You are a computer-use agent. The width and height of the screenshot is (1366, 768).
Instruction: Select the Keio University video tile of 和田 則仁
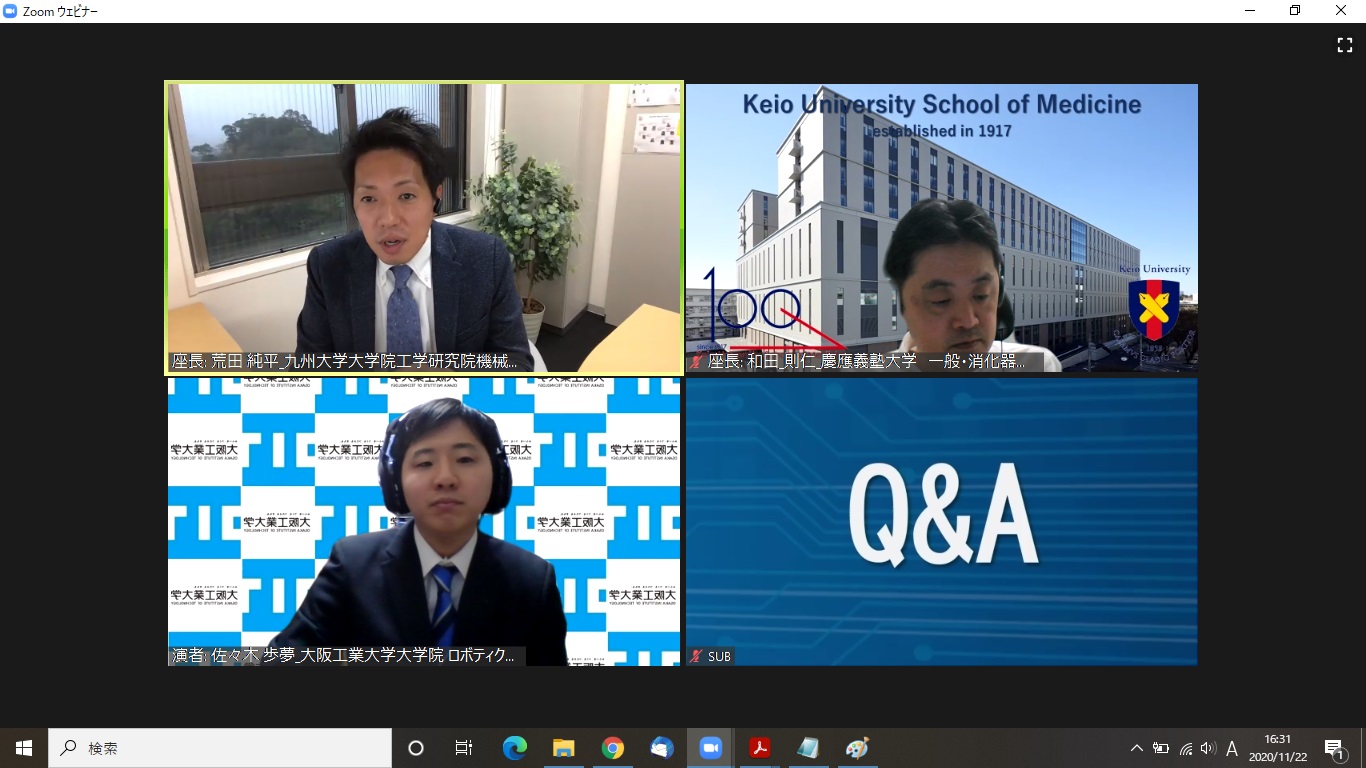pos(942,228)
